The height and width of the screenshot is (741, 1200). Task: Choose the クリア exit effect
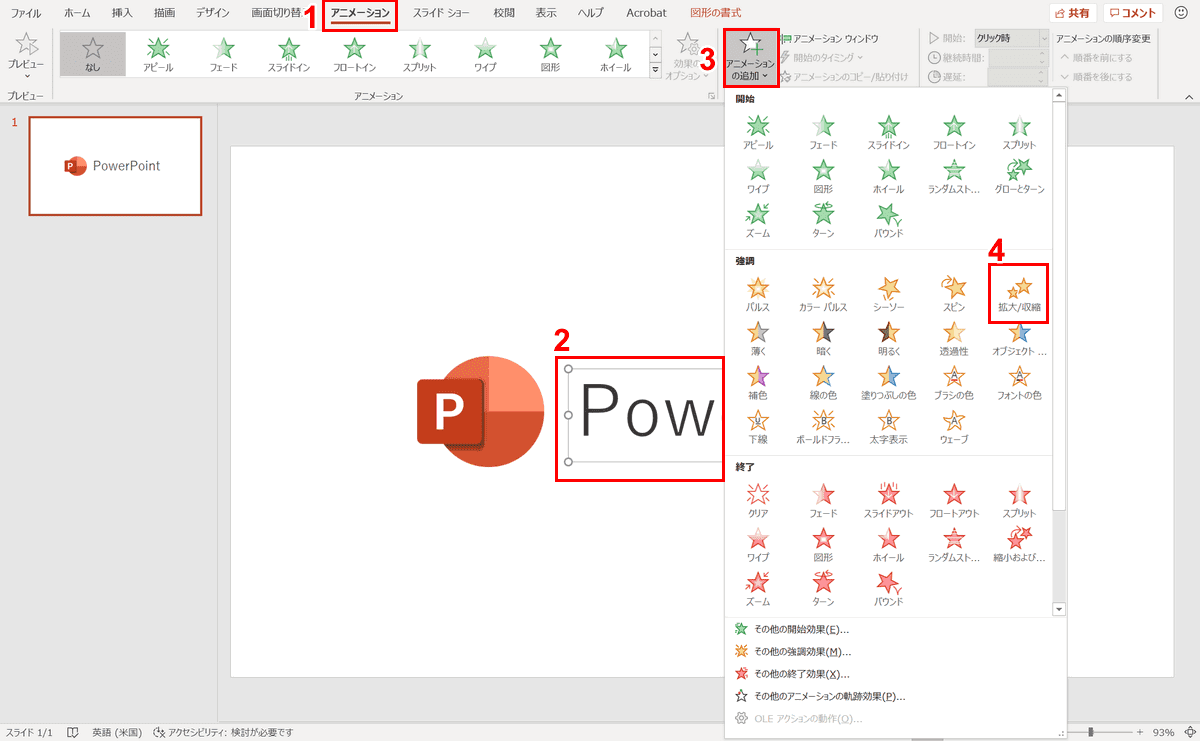tap(758, 501)
